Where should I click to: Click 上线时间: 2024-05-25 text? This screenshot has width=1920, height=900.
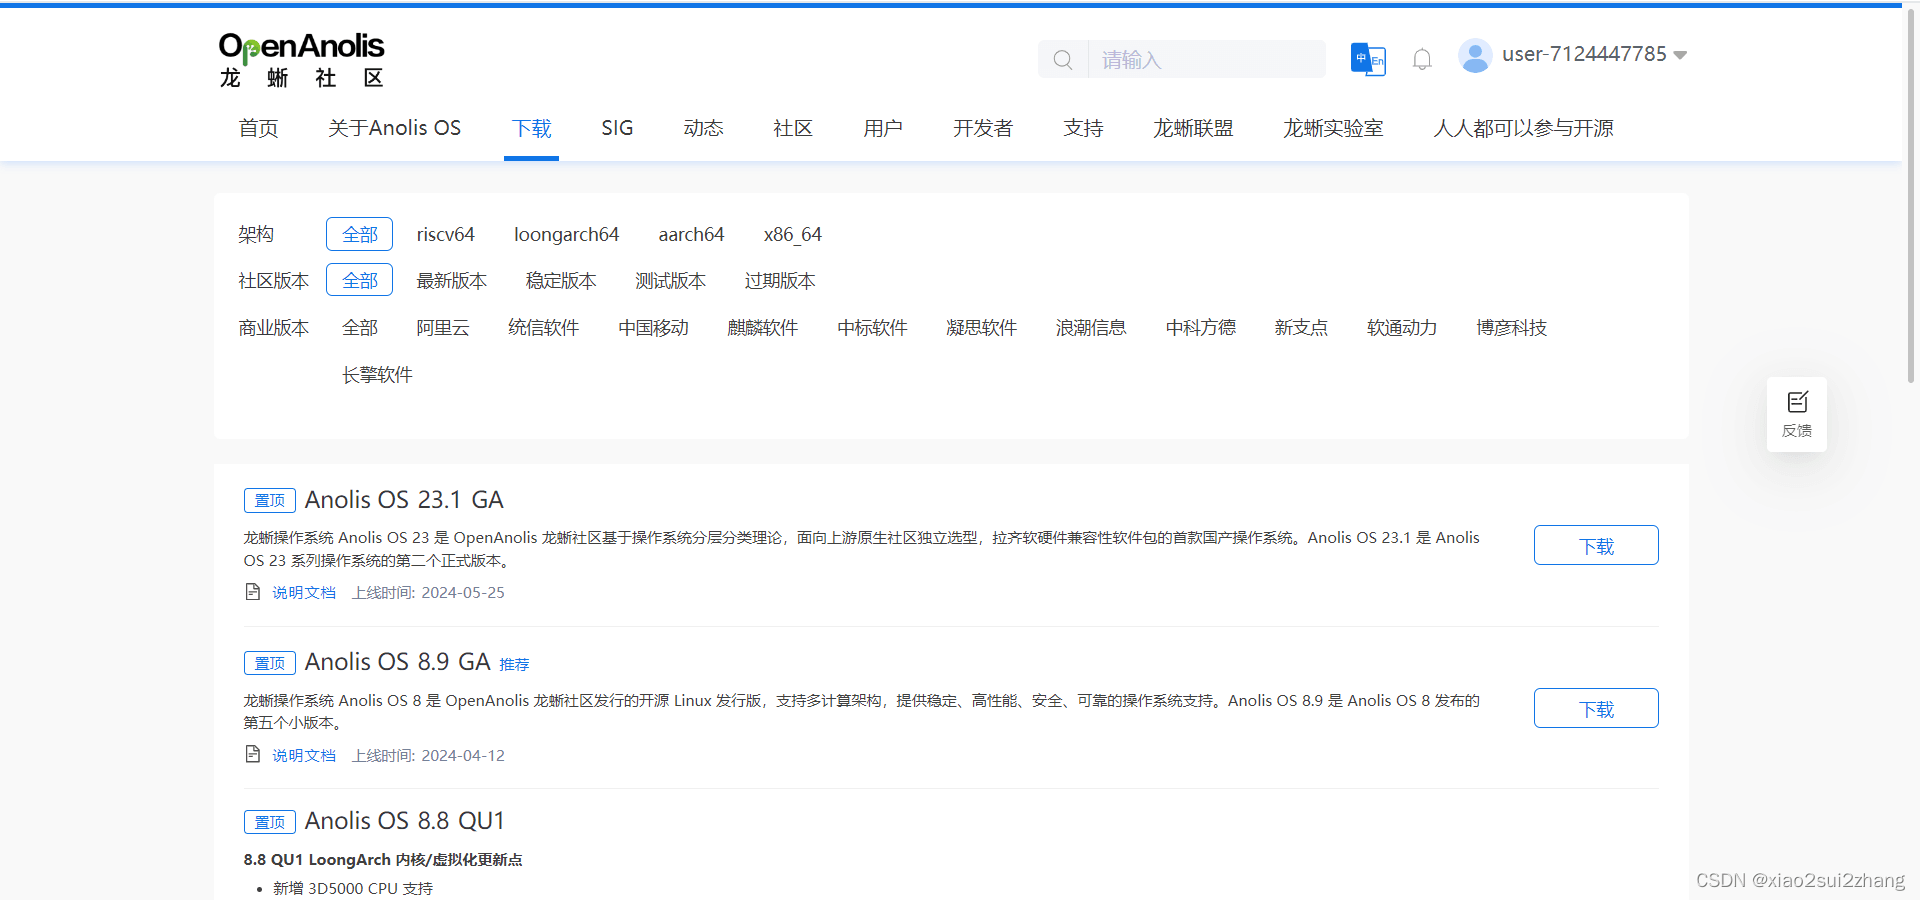[x=428, y=592]
